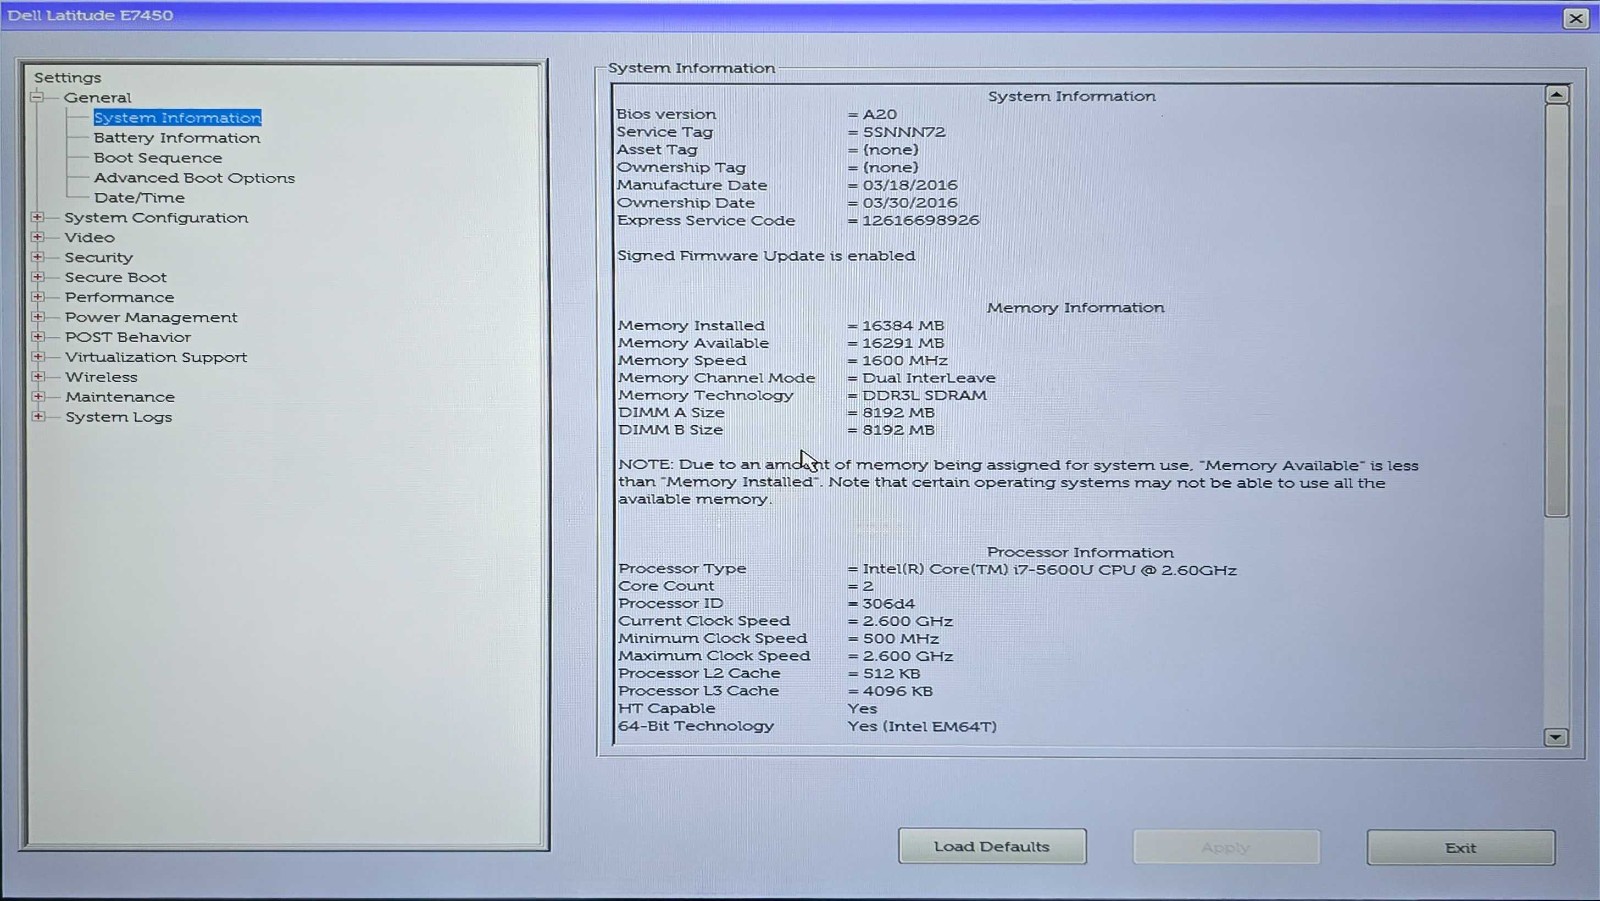This screenshot has width=1600, height=901.
Task: Click Memory Installed value 16384 MB
Action: (x=903, y=326)
